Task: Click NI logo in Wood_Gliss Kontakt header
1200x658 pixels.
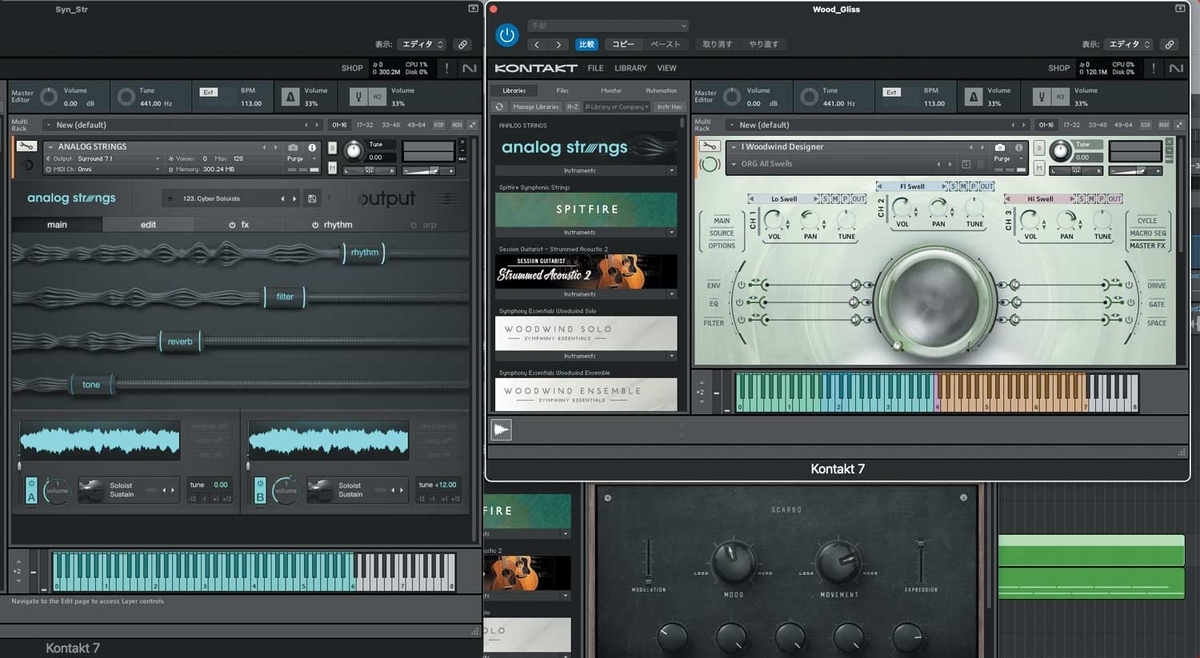Action: [1176, 68]
